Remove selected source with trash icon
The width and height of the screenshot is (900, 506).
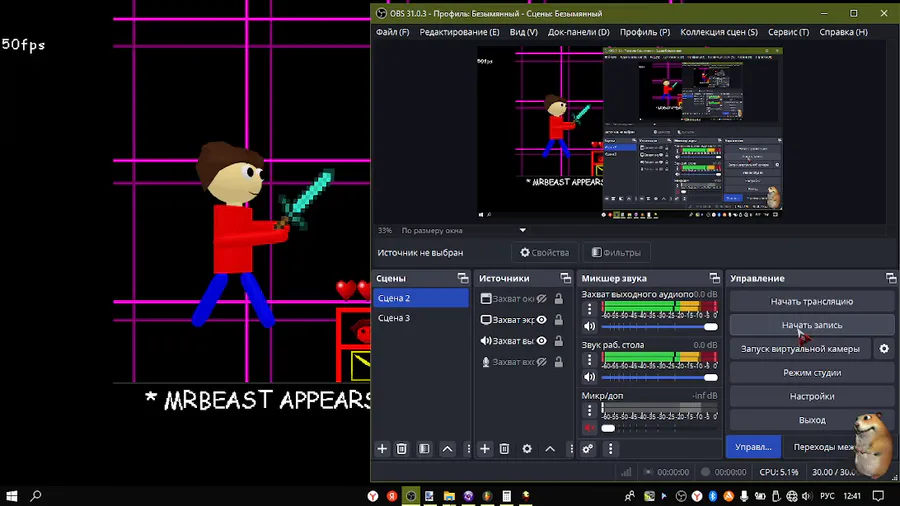pos(505,449)
